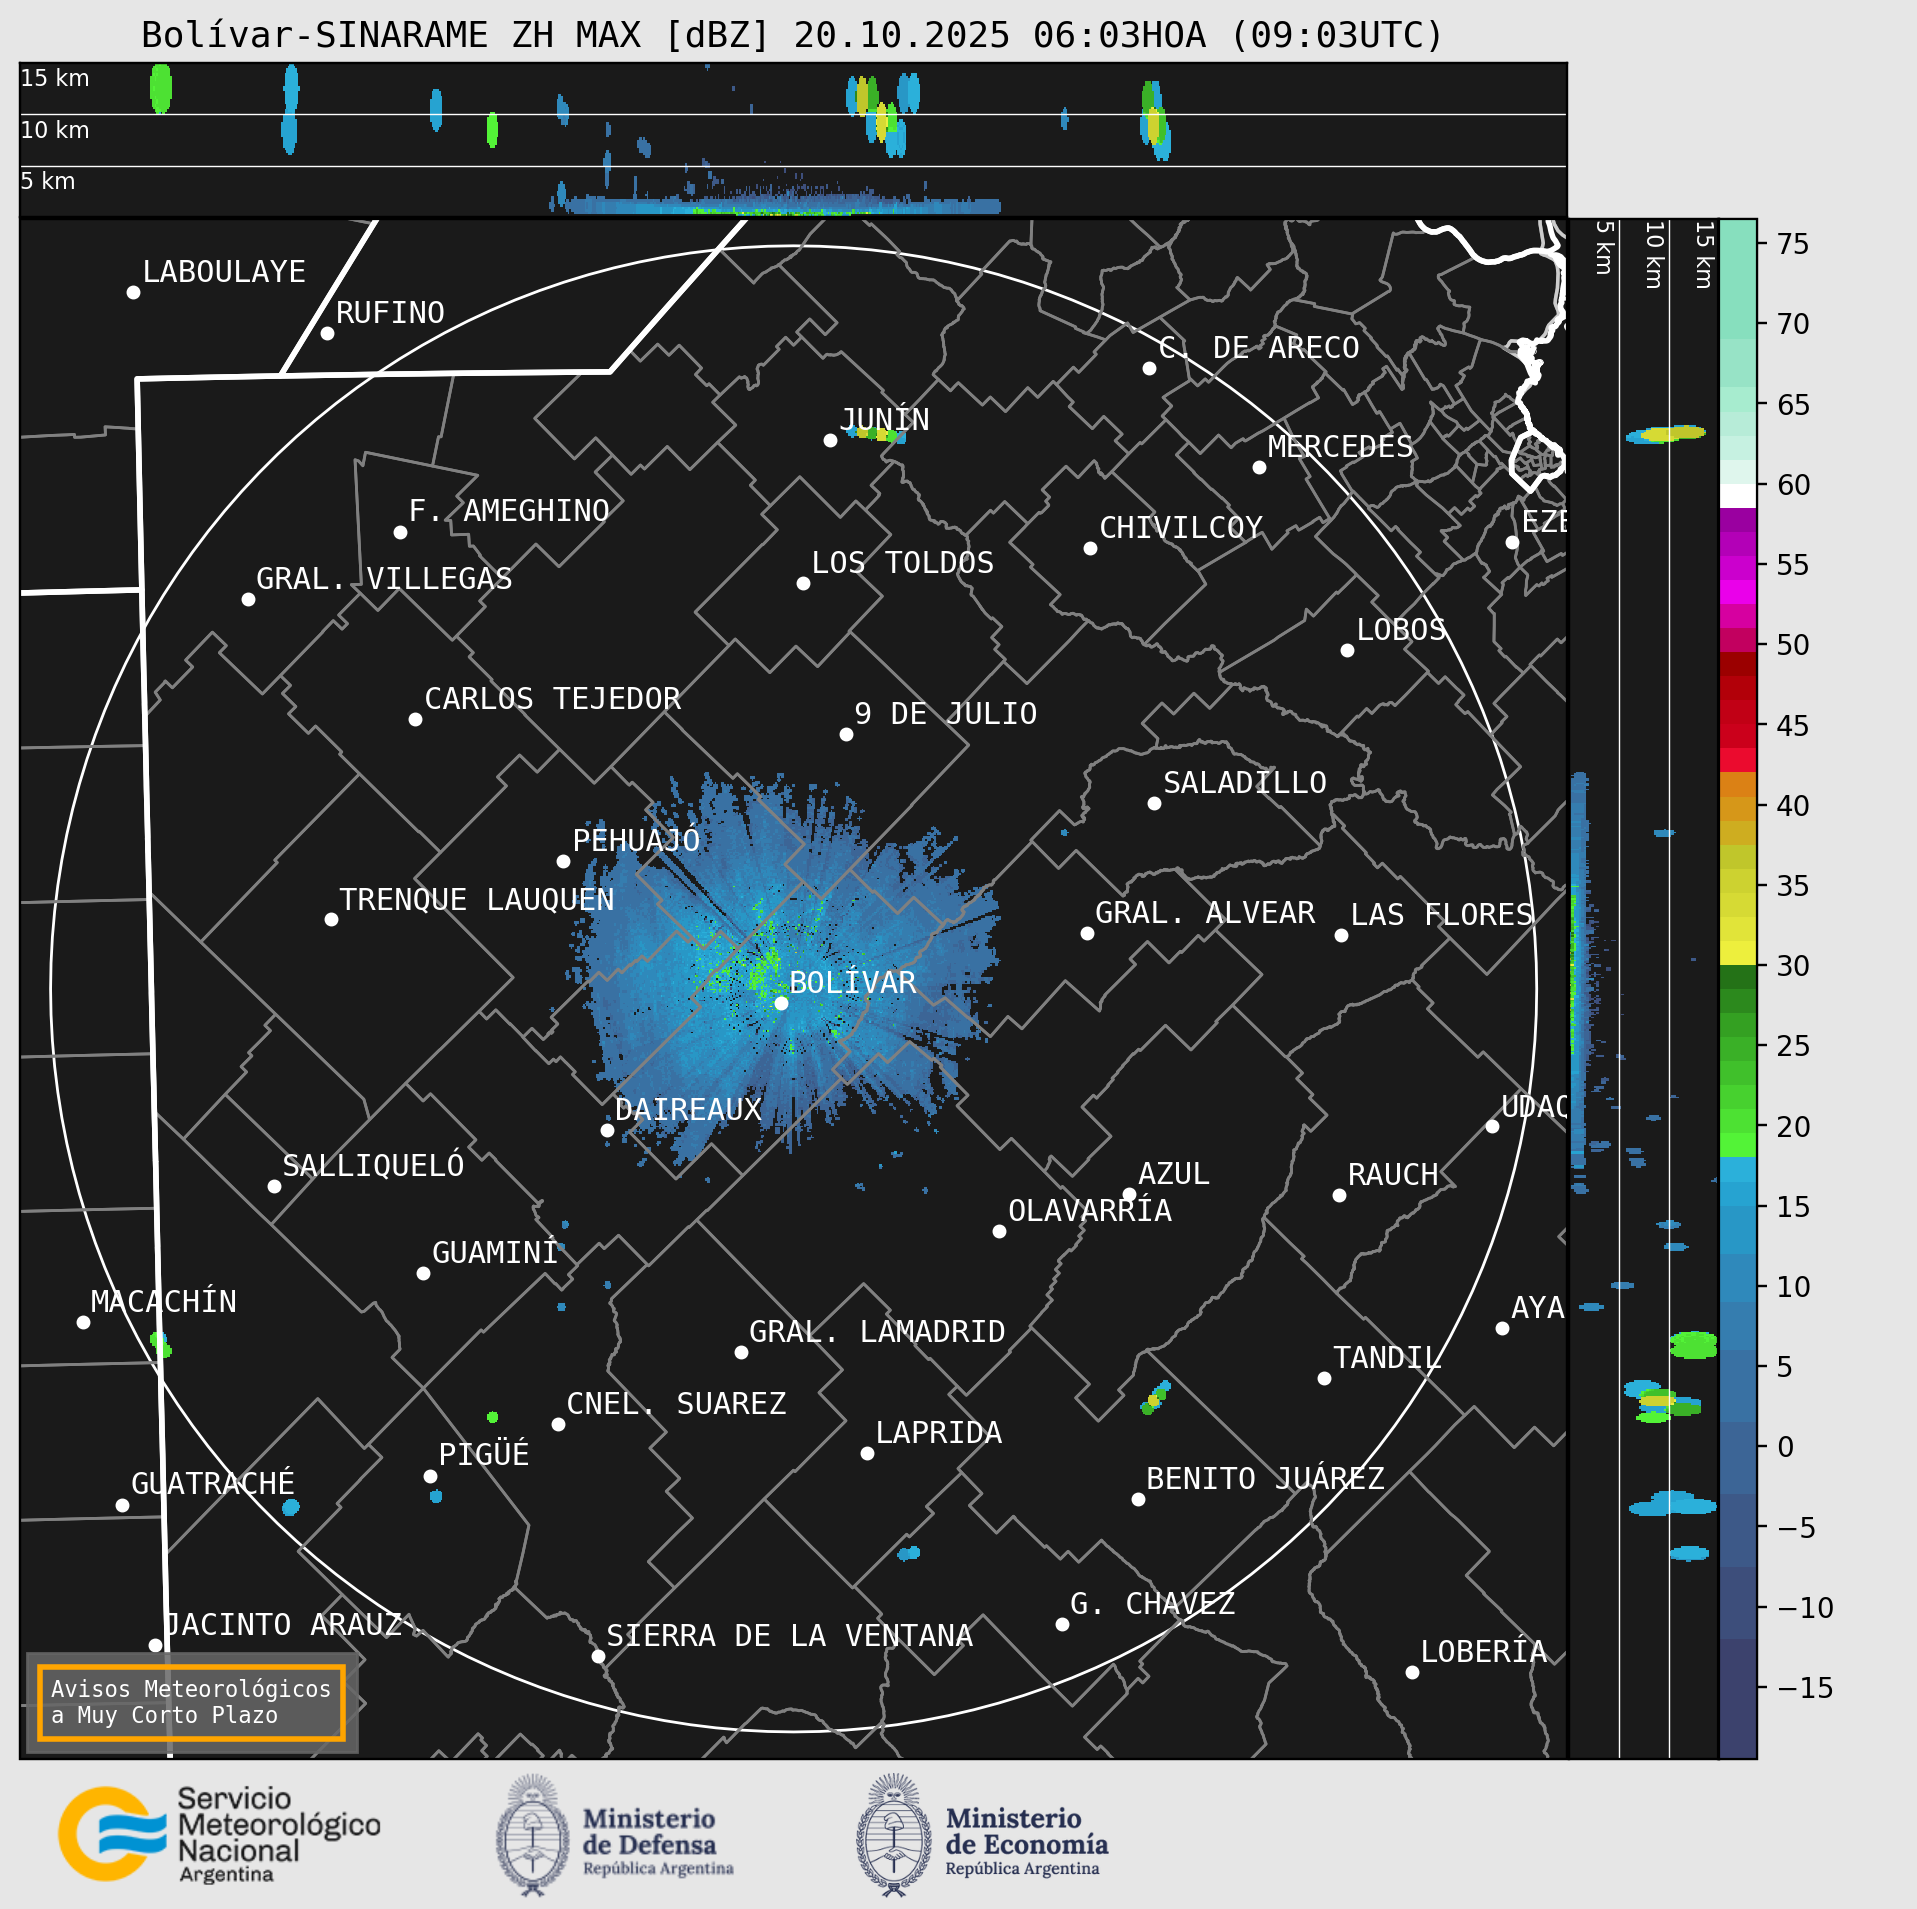Click the 75 tick label on colorbar

tap(1792, 243)
